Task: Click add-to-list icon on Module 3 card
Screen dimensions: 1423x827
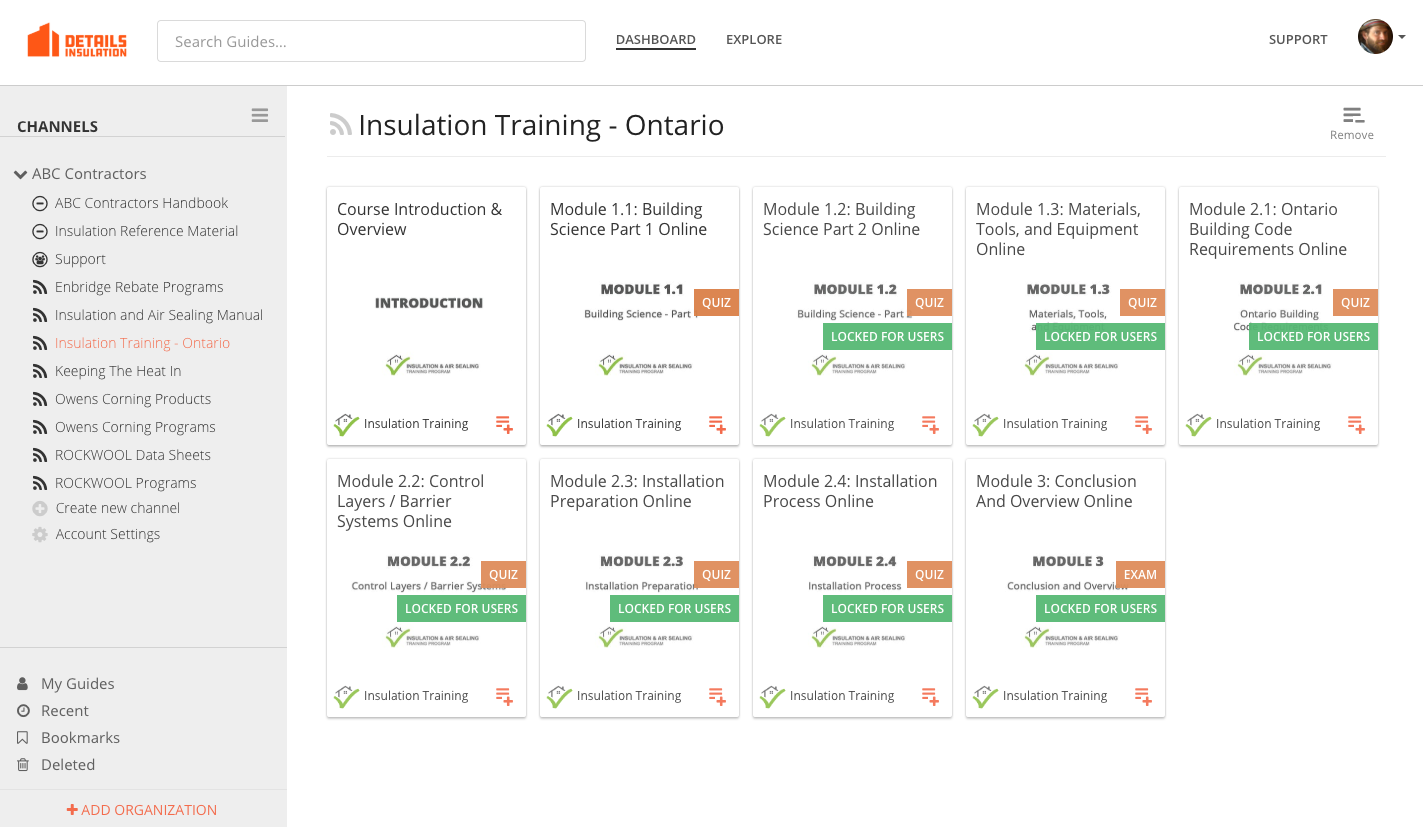Action: pos(1143,697)
